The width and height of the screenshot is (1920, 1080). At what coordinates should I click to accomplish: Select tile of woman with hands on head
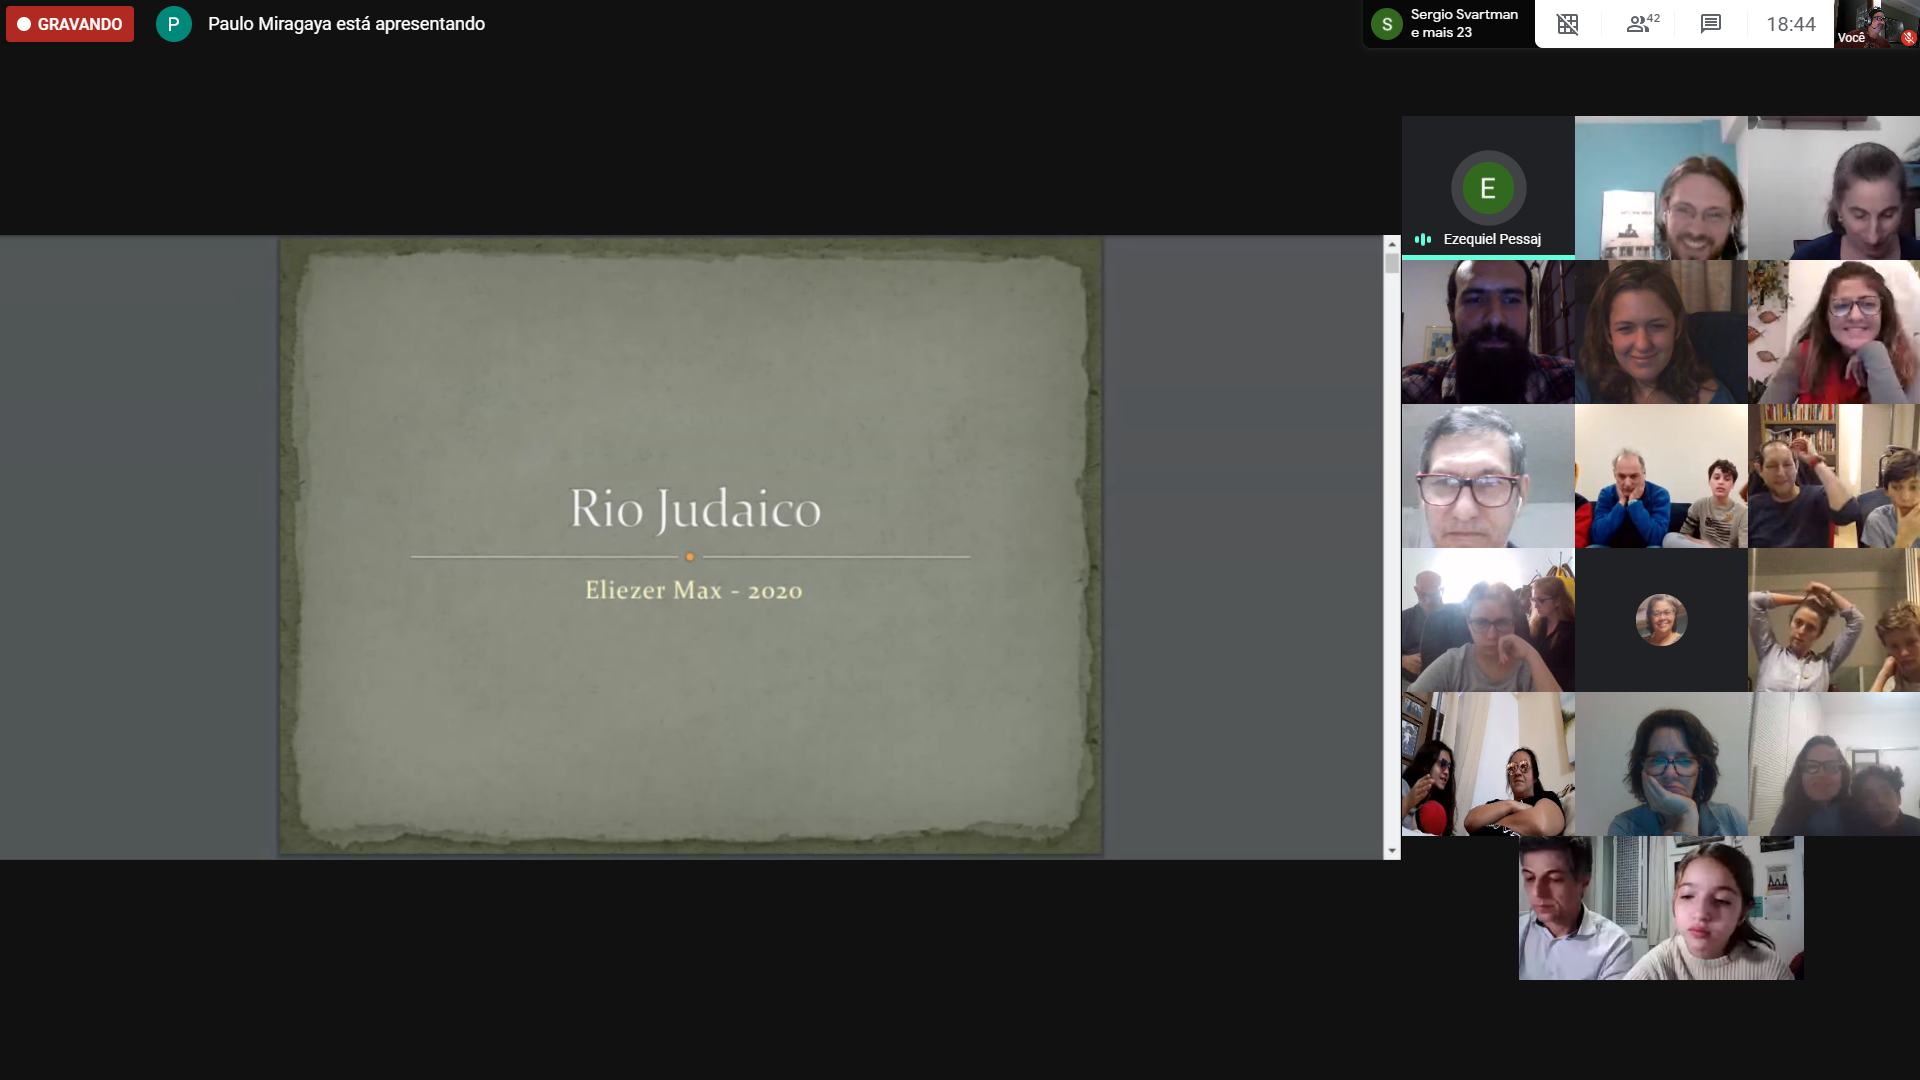(1834, 620)
